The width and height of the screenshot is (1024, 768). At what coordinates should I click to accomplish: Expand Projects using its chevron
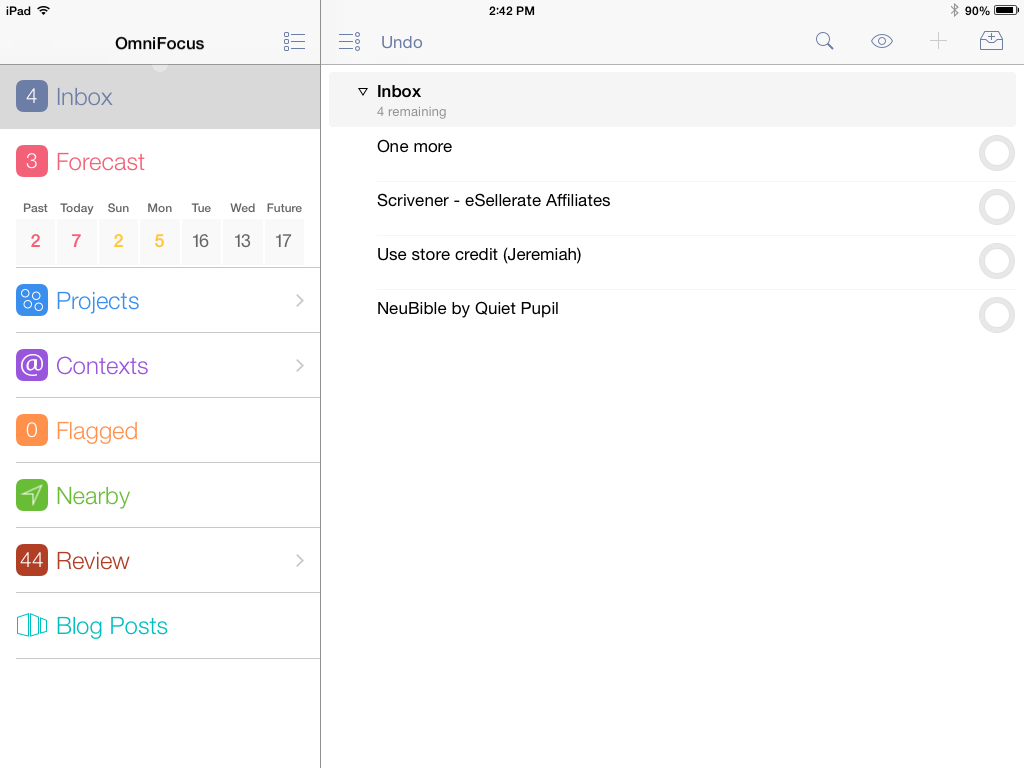coord(299,300)
